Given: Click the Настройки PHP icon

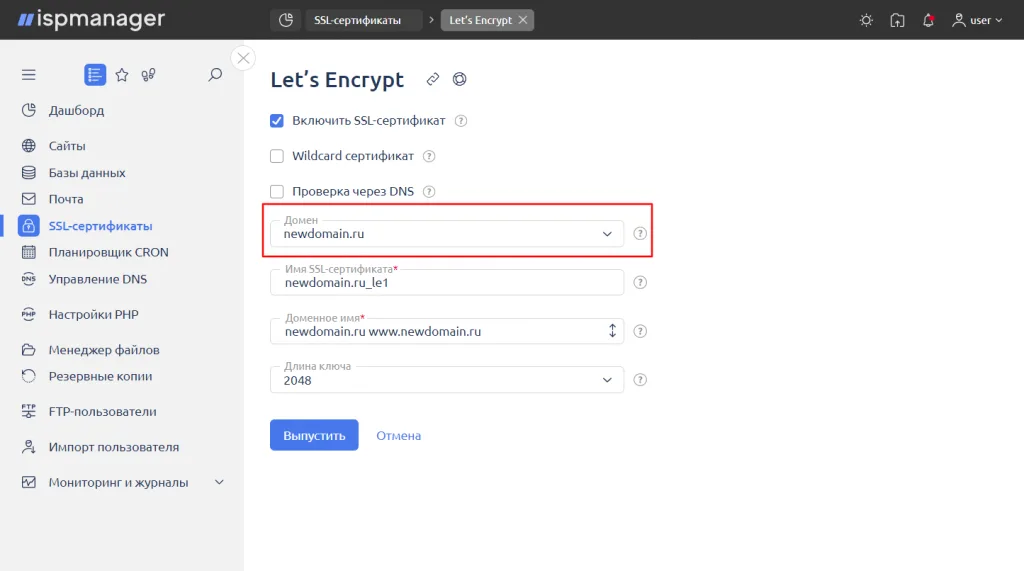Looking at the screenshot, I should tap(29, 314).
